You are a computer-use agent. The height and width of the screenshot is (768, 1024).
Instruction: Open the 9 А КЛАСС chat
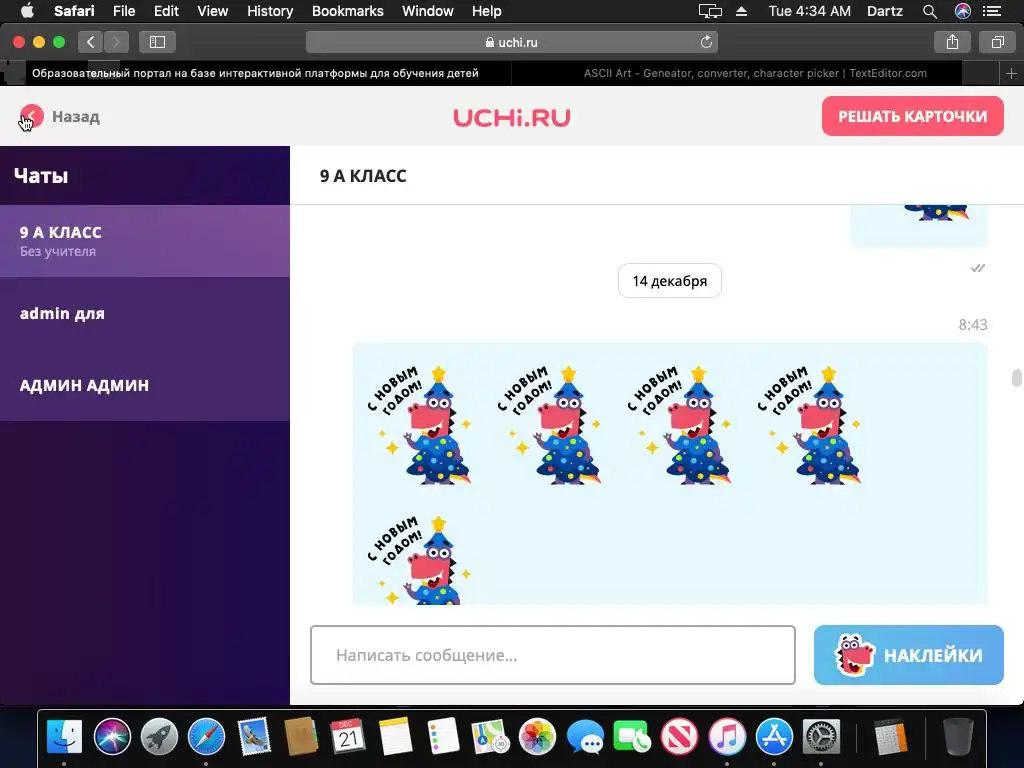tap(145, 241)
